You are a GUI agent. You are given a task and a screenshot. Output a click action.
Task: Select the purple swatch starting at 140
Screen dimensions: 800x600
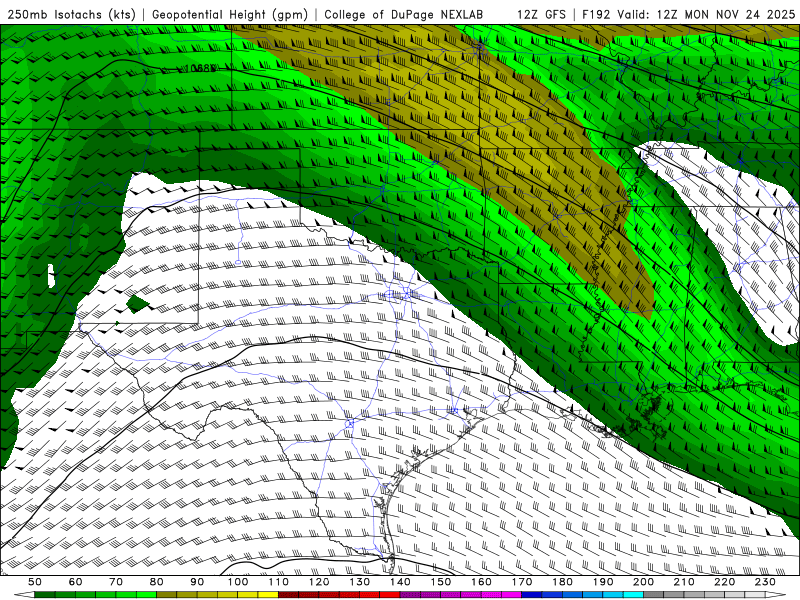click(x=410, y=594)
